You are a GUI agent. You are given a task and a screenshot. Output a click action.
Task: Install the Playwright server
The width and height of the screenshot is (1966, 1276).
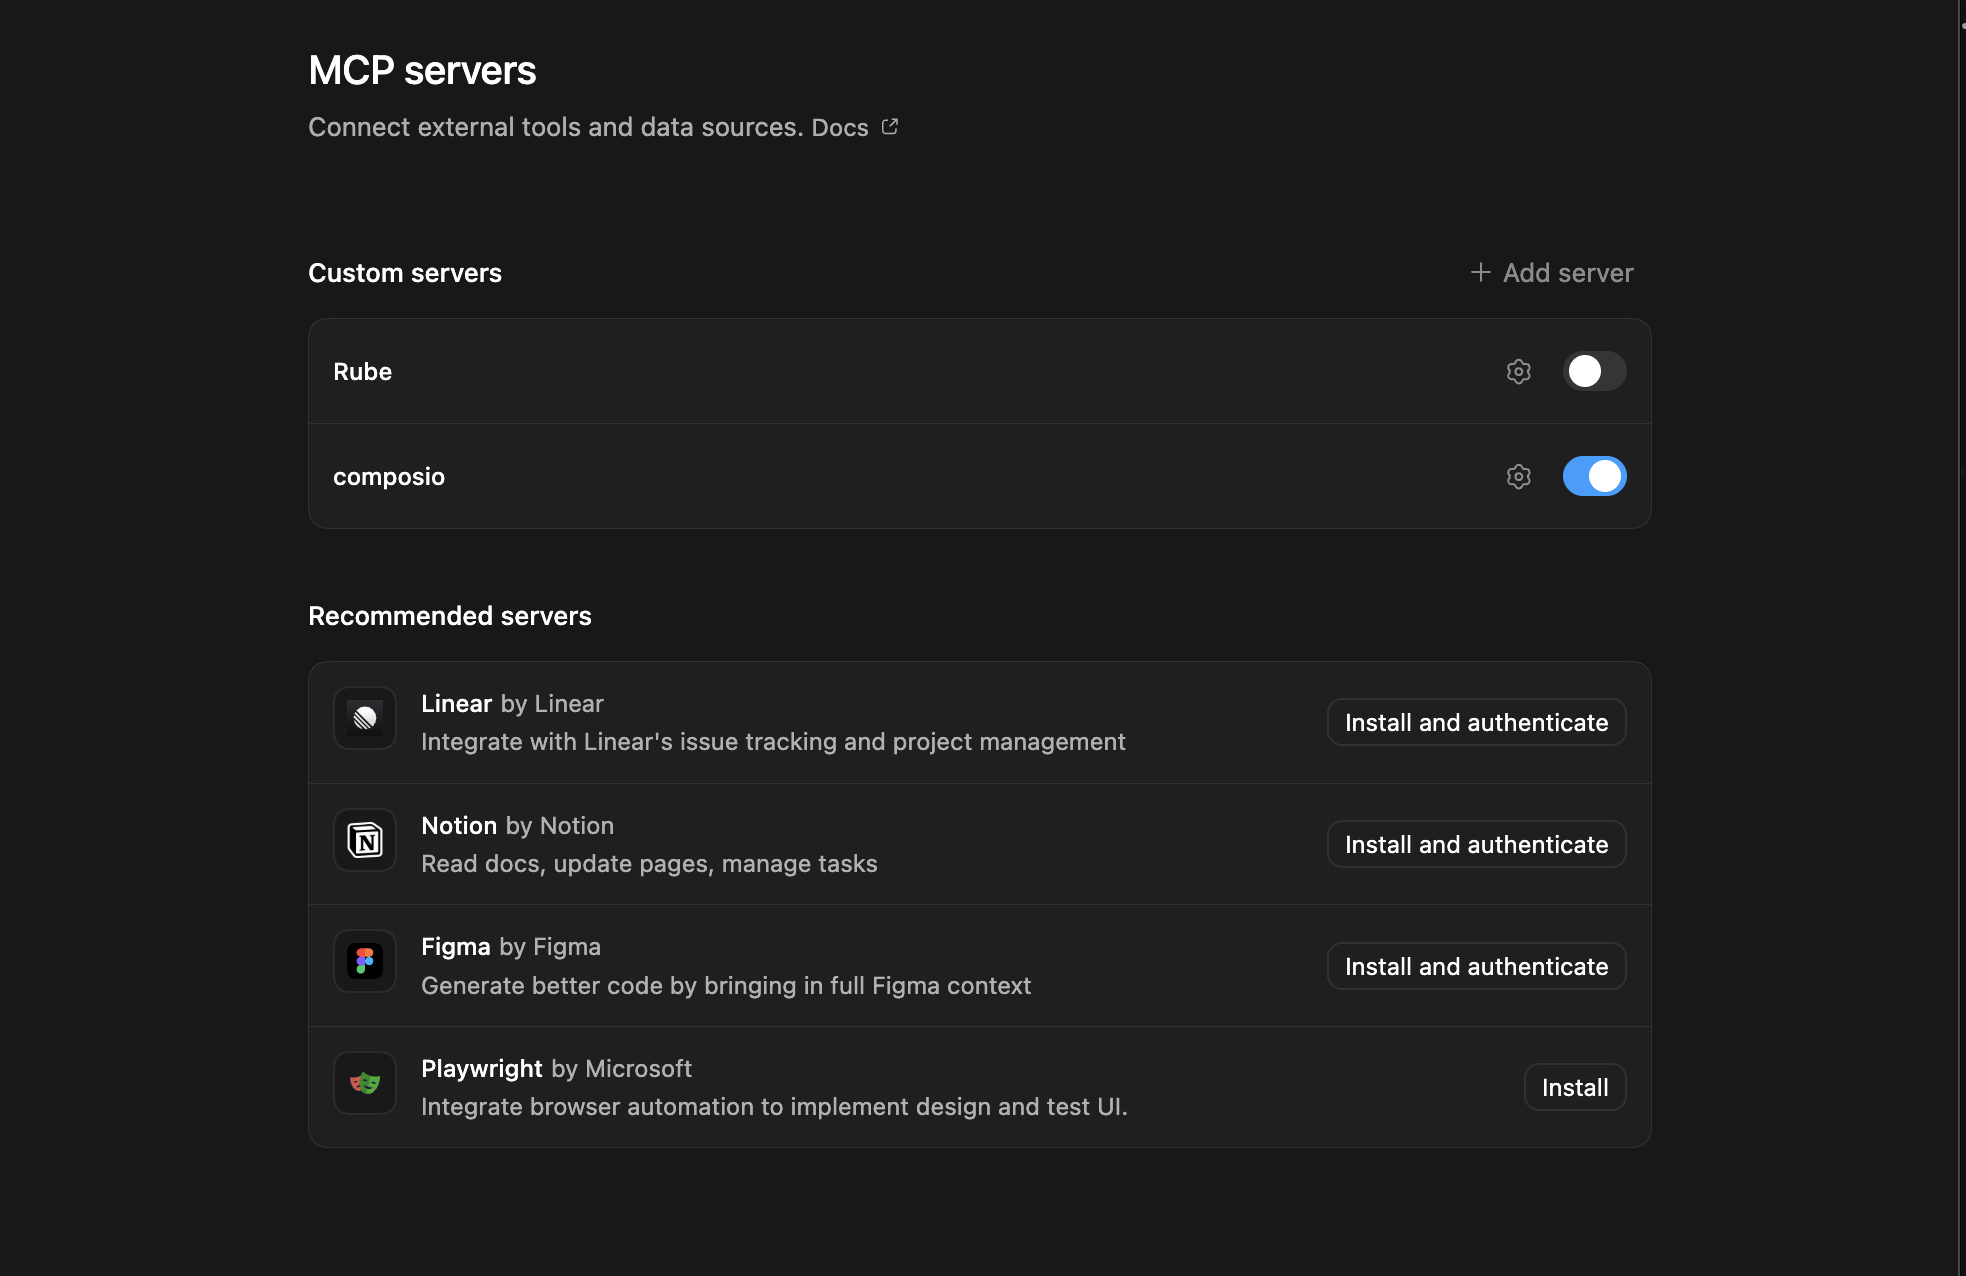(x=1574, y=1087)
